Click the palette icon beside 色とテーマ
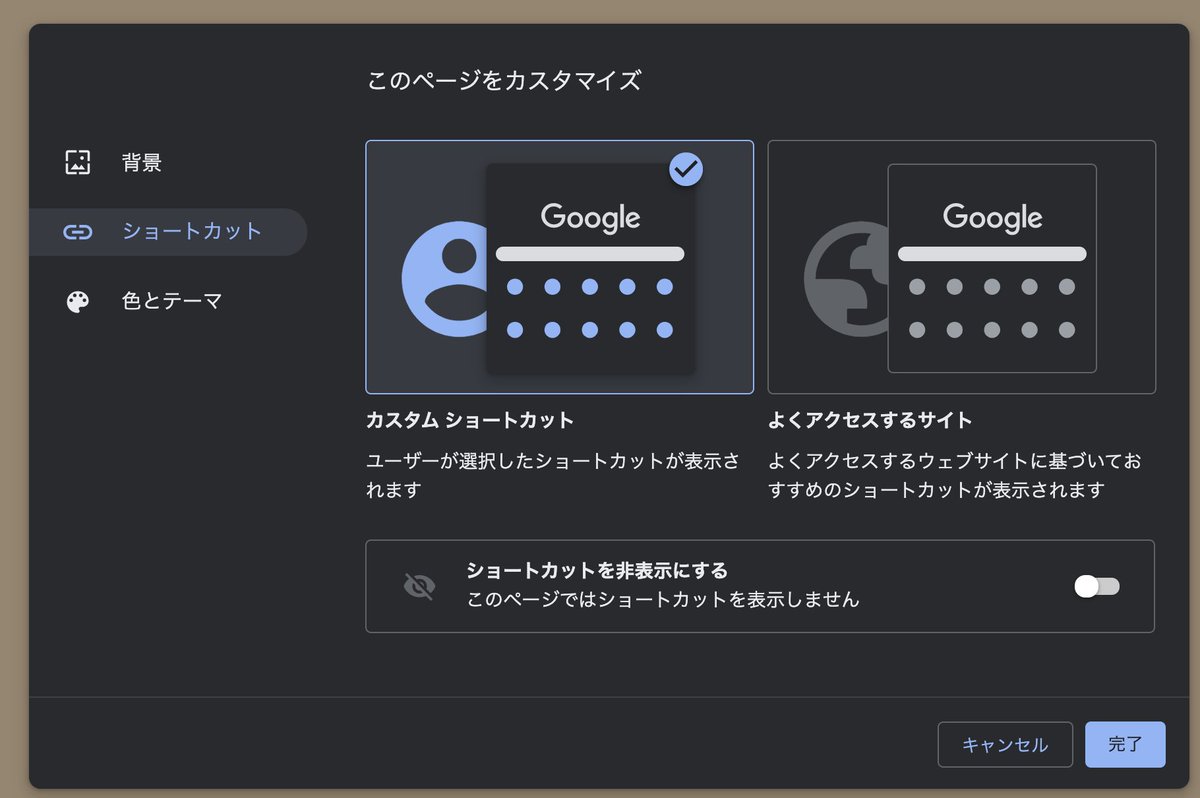1200x798 pixels. (x=78, y=302)
